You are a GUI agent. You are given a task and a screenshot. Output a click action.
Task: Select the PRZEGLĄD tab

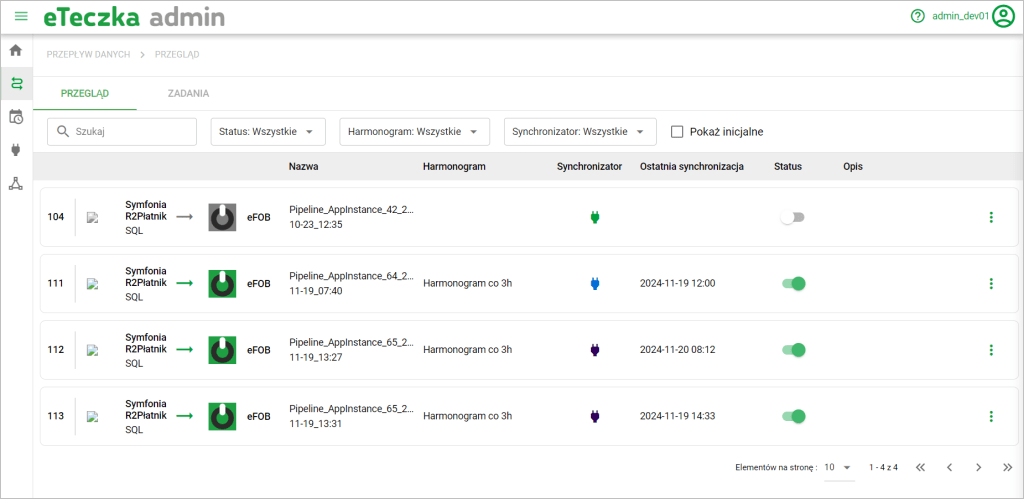coord(85,93)
